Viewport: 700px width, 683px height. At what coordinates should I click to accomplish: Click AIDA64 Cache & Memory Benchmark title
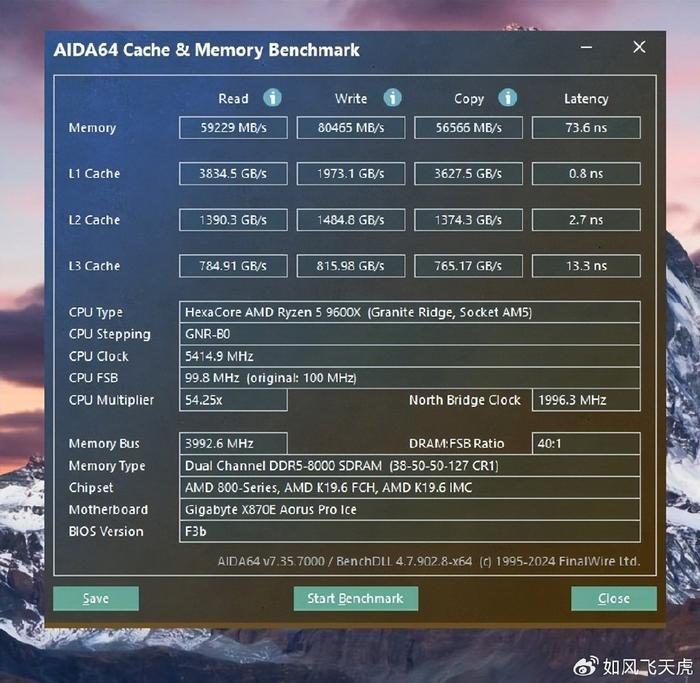[x=206, y=50]
